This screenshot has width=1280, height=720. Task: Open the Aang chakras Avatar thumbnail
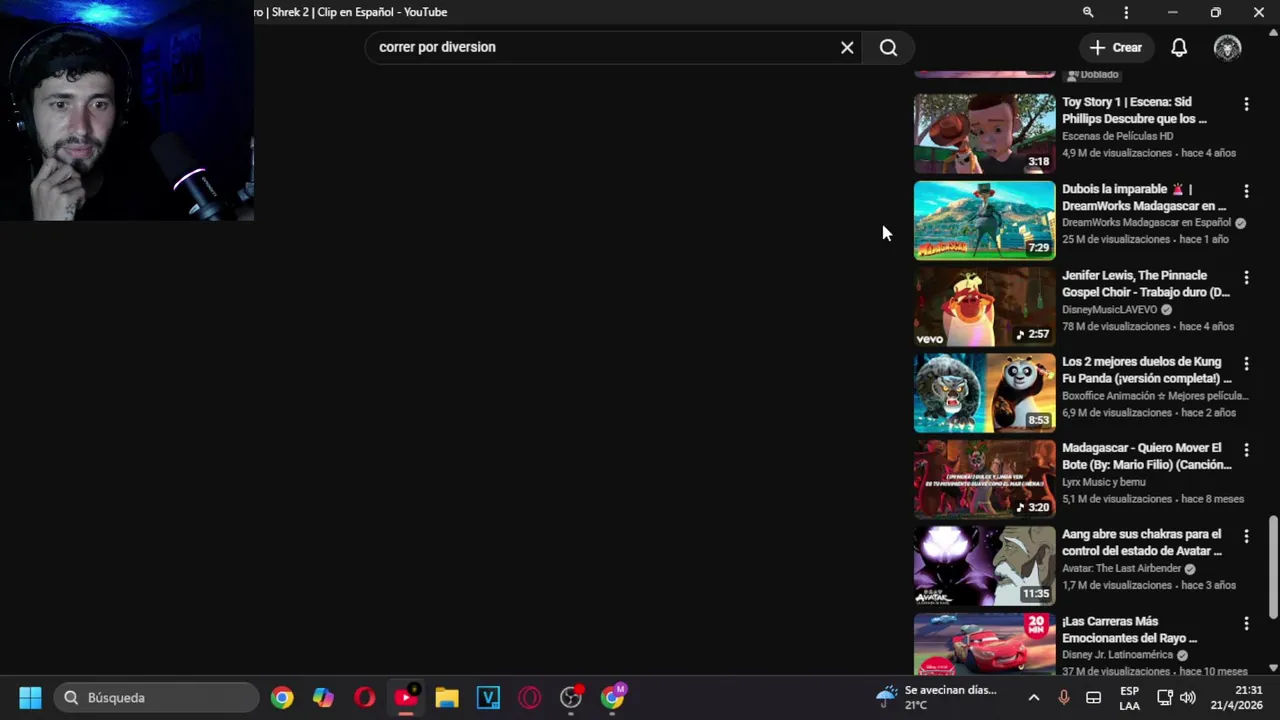(x=984, y=566)
